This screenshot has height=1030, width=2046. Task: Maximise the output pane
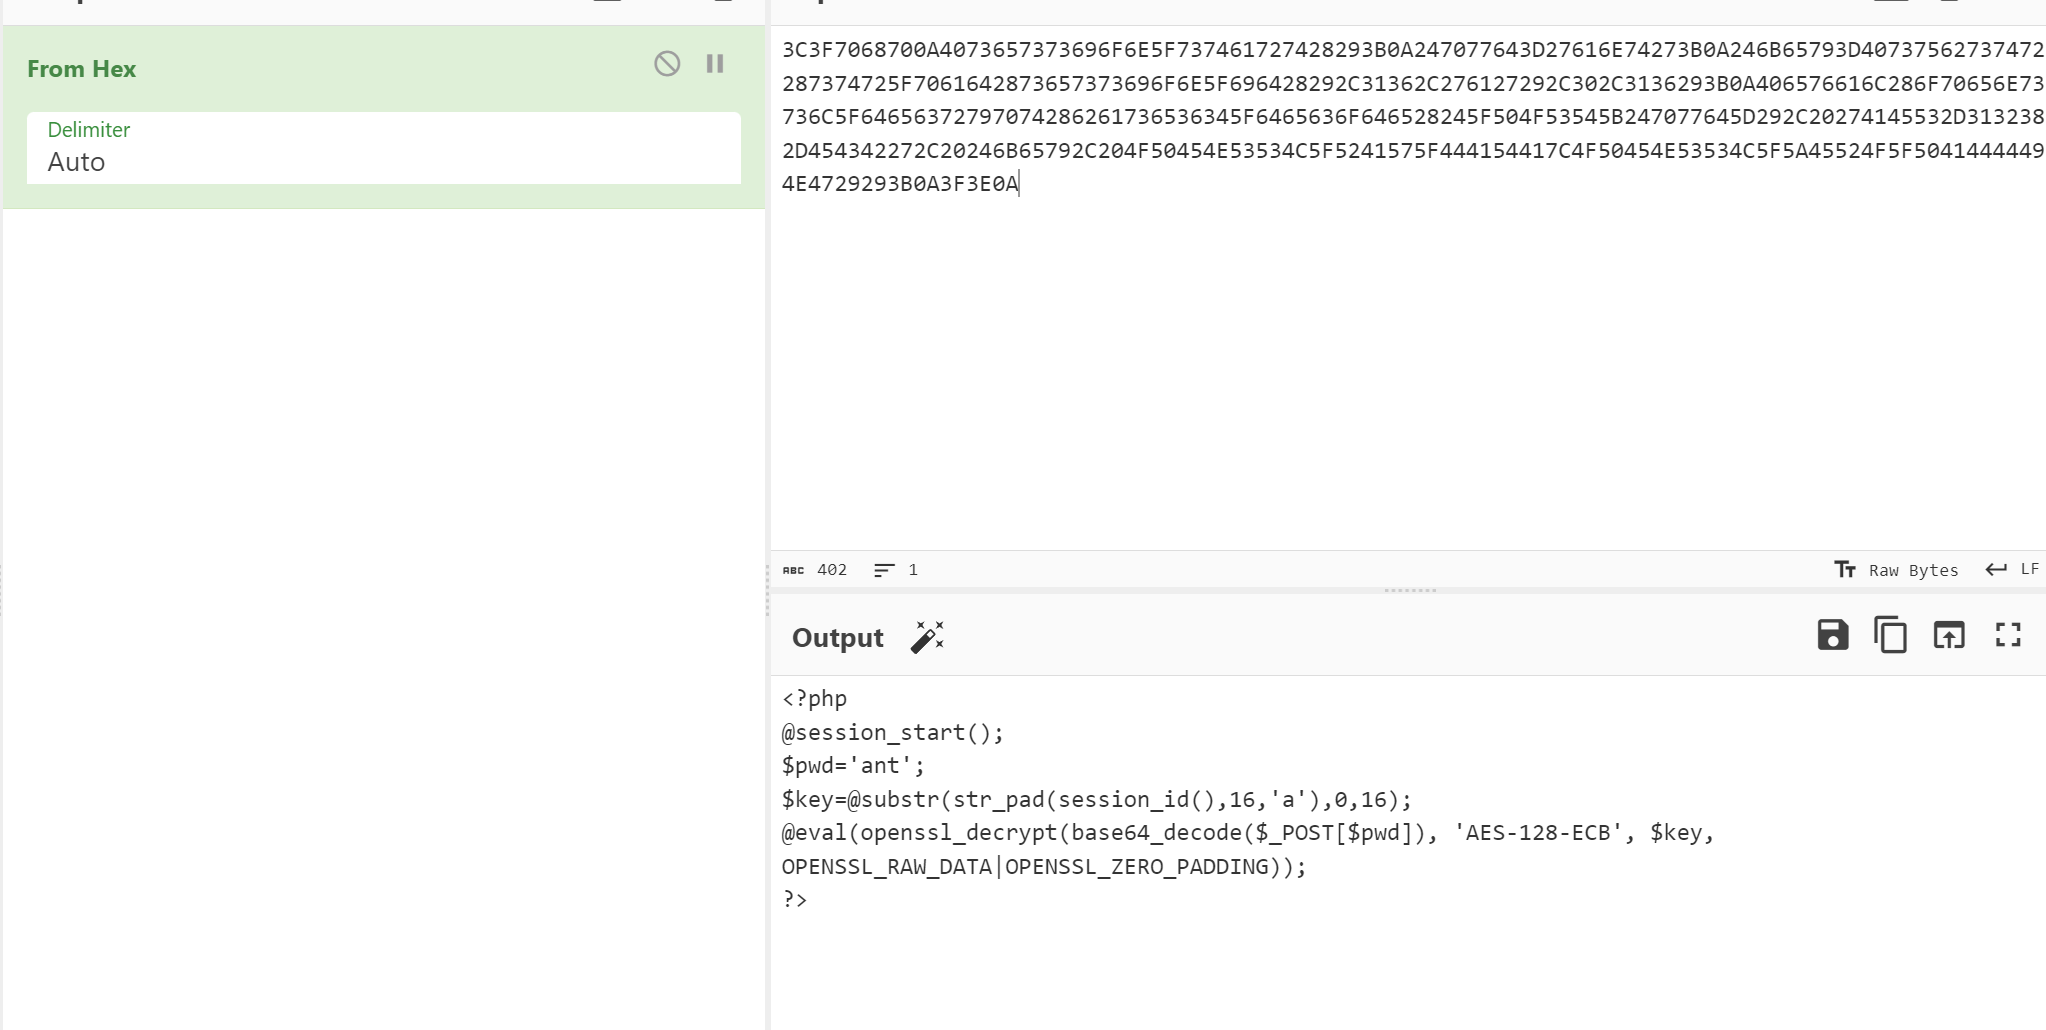(x=2008, y=635)
